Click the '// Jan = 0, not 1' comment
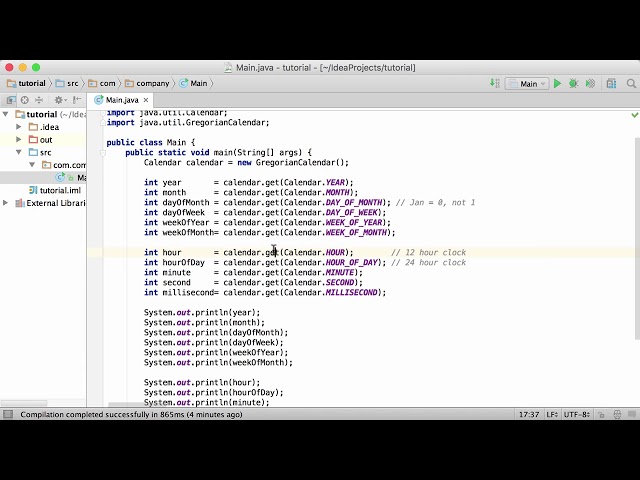The width and height of the screenshot is (640, 480). click(x=435, y=202)
